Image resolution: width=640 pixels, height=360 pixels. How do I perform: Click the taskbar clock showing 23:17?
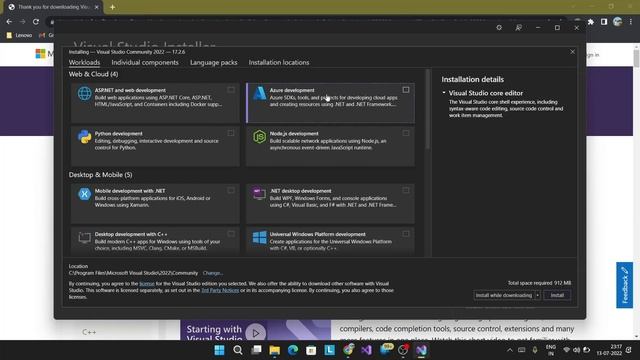[609, 350]
